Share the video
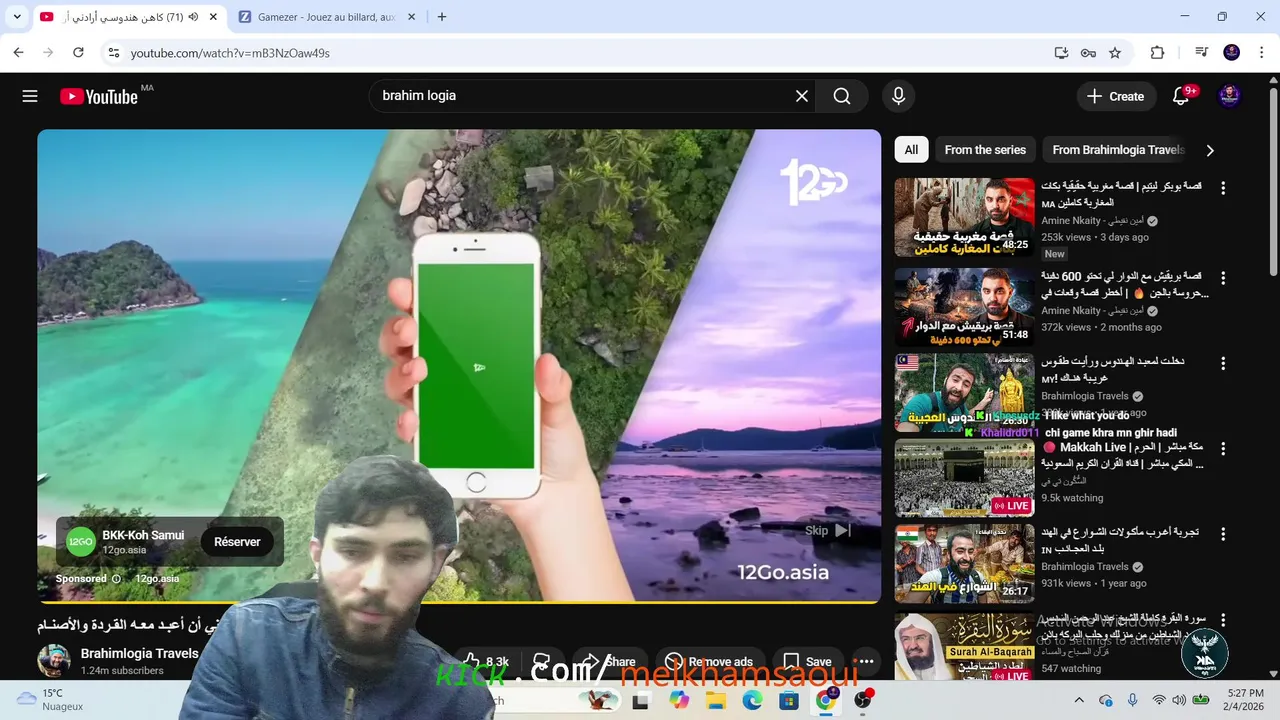1280x720 pixels. tap(608, 661)
